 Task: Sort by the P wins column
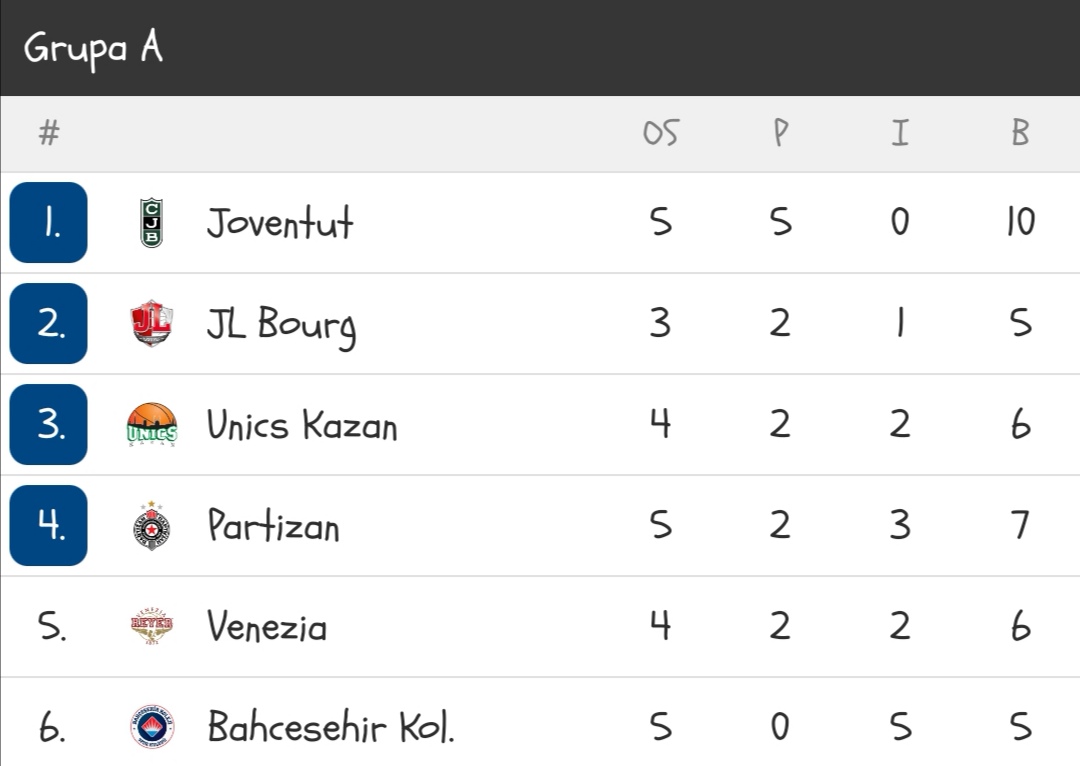780,132
